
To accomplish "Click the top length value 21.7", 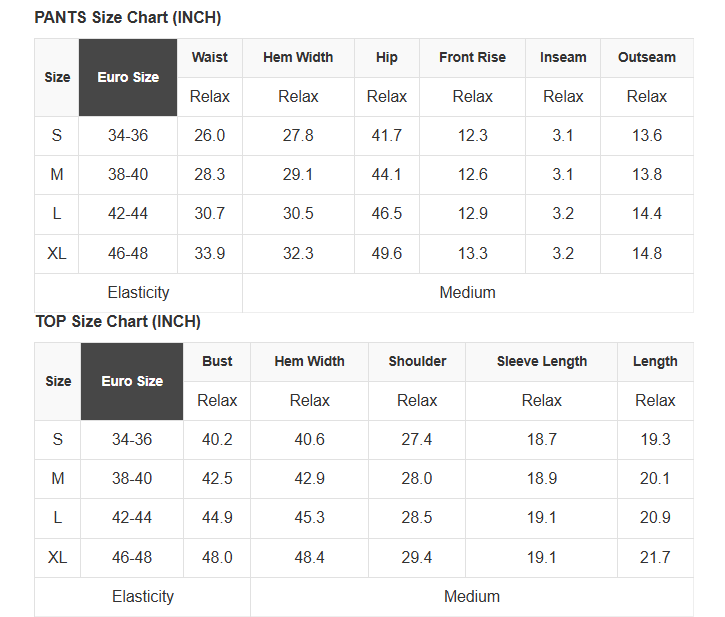I will tap(655, 558).
